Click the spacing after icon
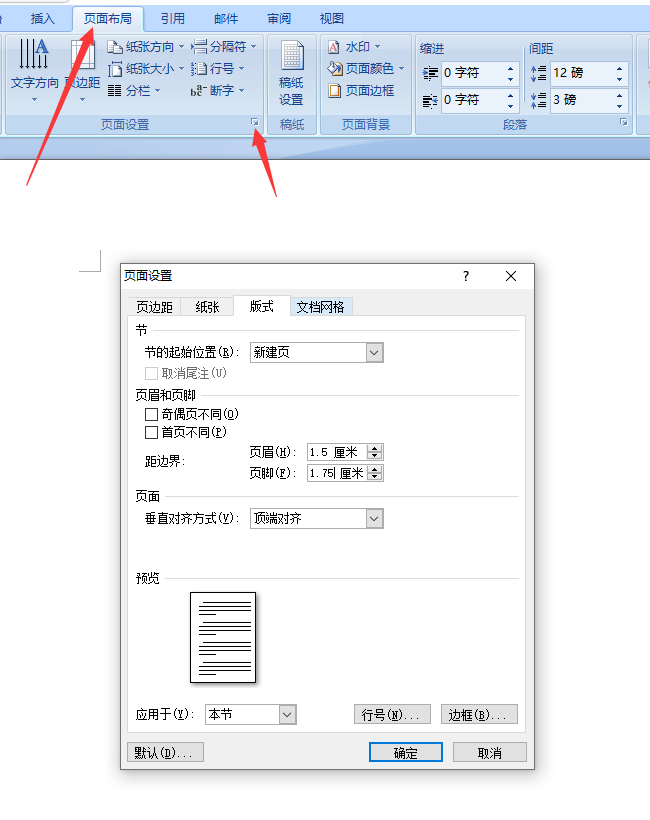The image size is (650, 820). (x=538, y=100)
